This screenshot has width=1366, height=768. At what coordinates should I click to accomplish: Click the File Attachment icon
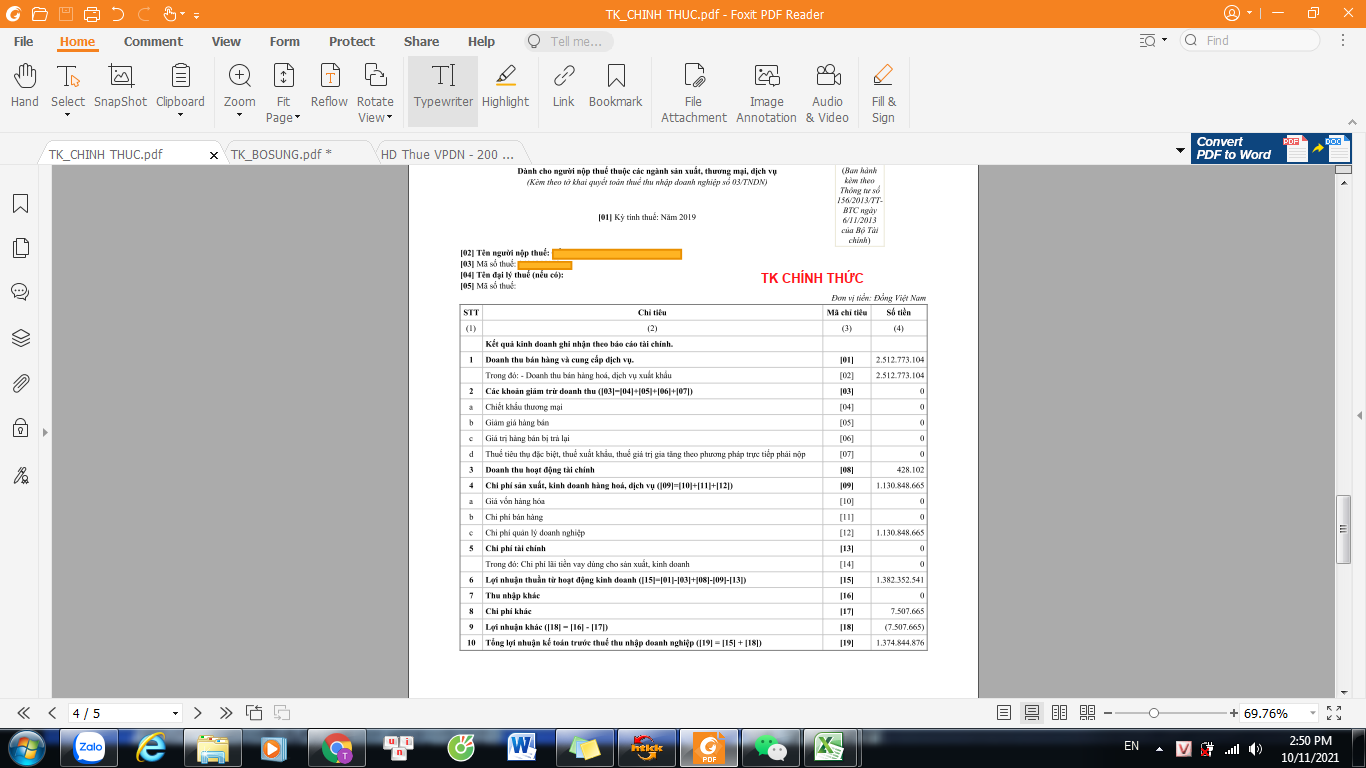(x=693, y=92)
